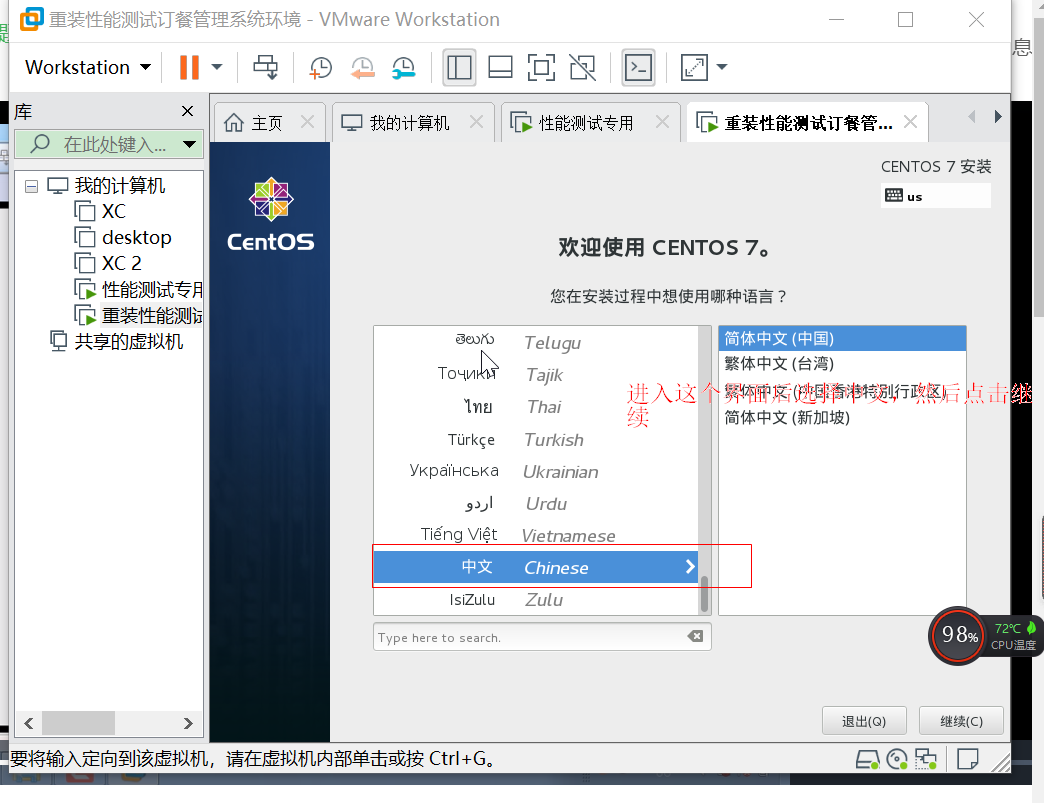Send Ctrl+Alt+Del to virtual machine icon

266,67
